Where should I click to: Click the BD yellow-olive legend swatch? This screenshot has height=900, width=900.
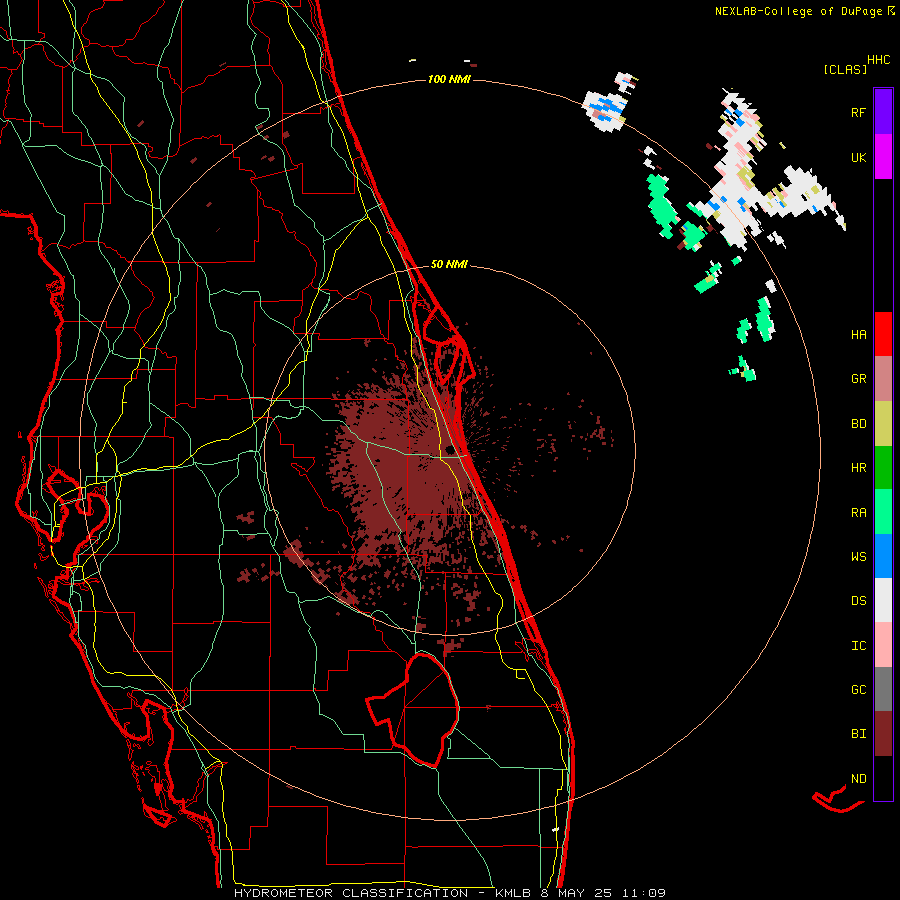pos(883,424)
